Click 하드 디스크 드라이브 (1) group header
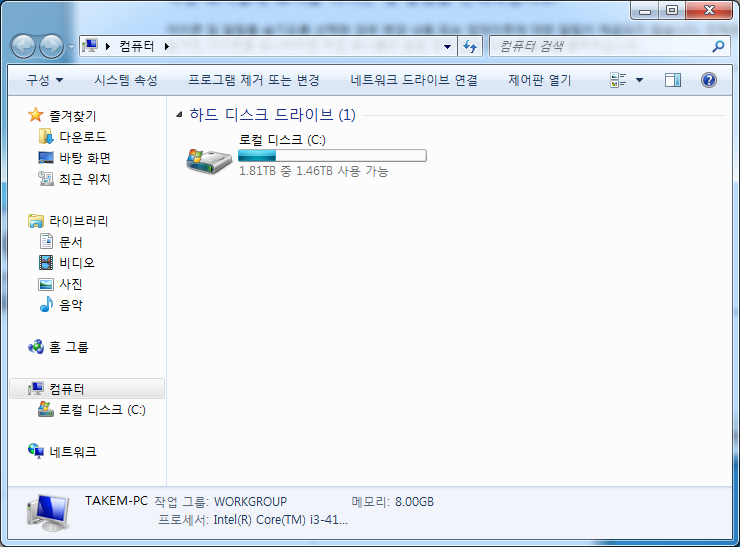Image resolution: width=740 pixels, height=547 pixels. tap(272, 115)
